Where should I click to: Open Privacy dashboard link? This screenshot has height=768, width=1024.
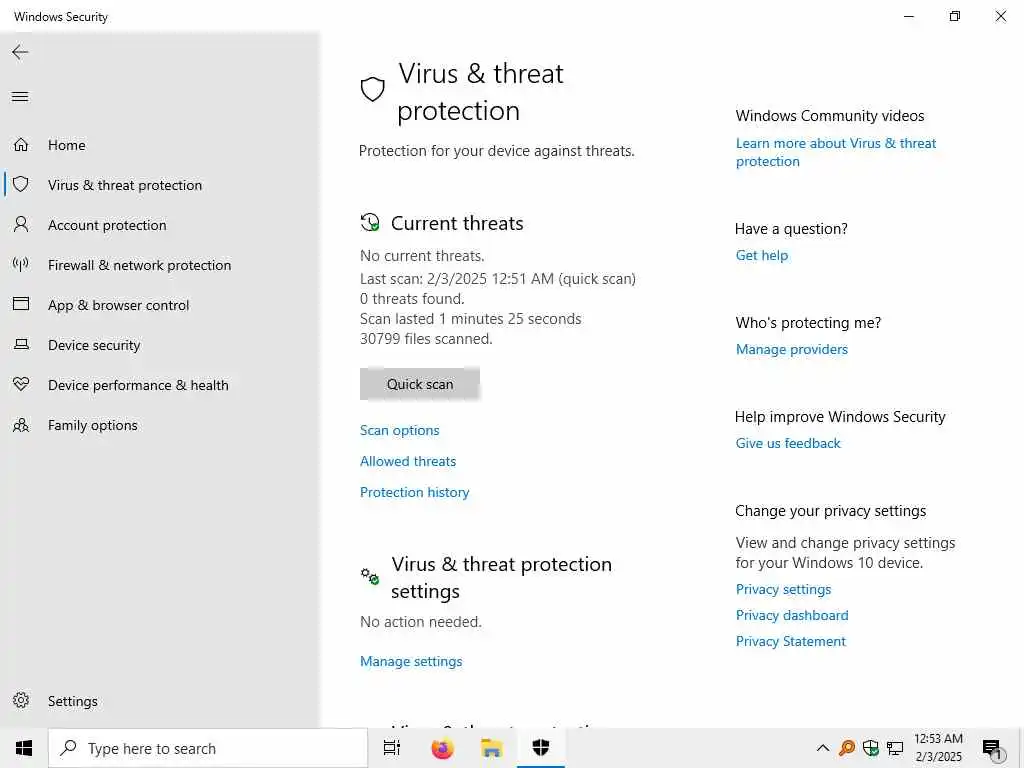[792, 615]
